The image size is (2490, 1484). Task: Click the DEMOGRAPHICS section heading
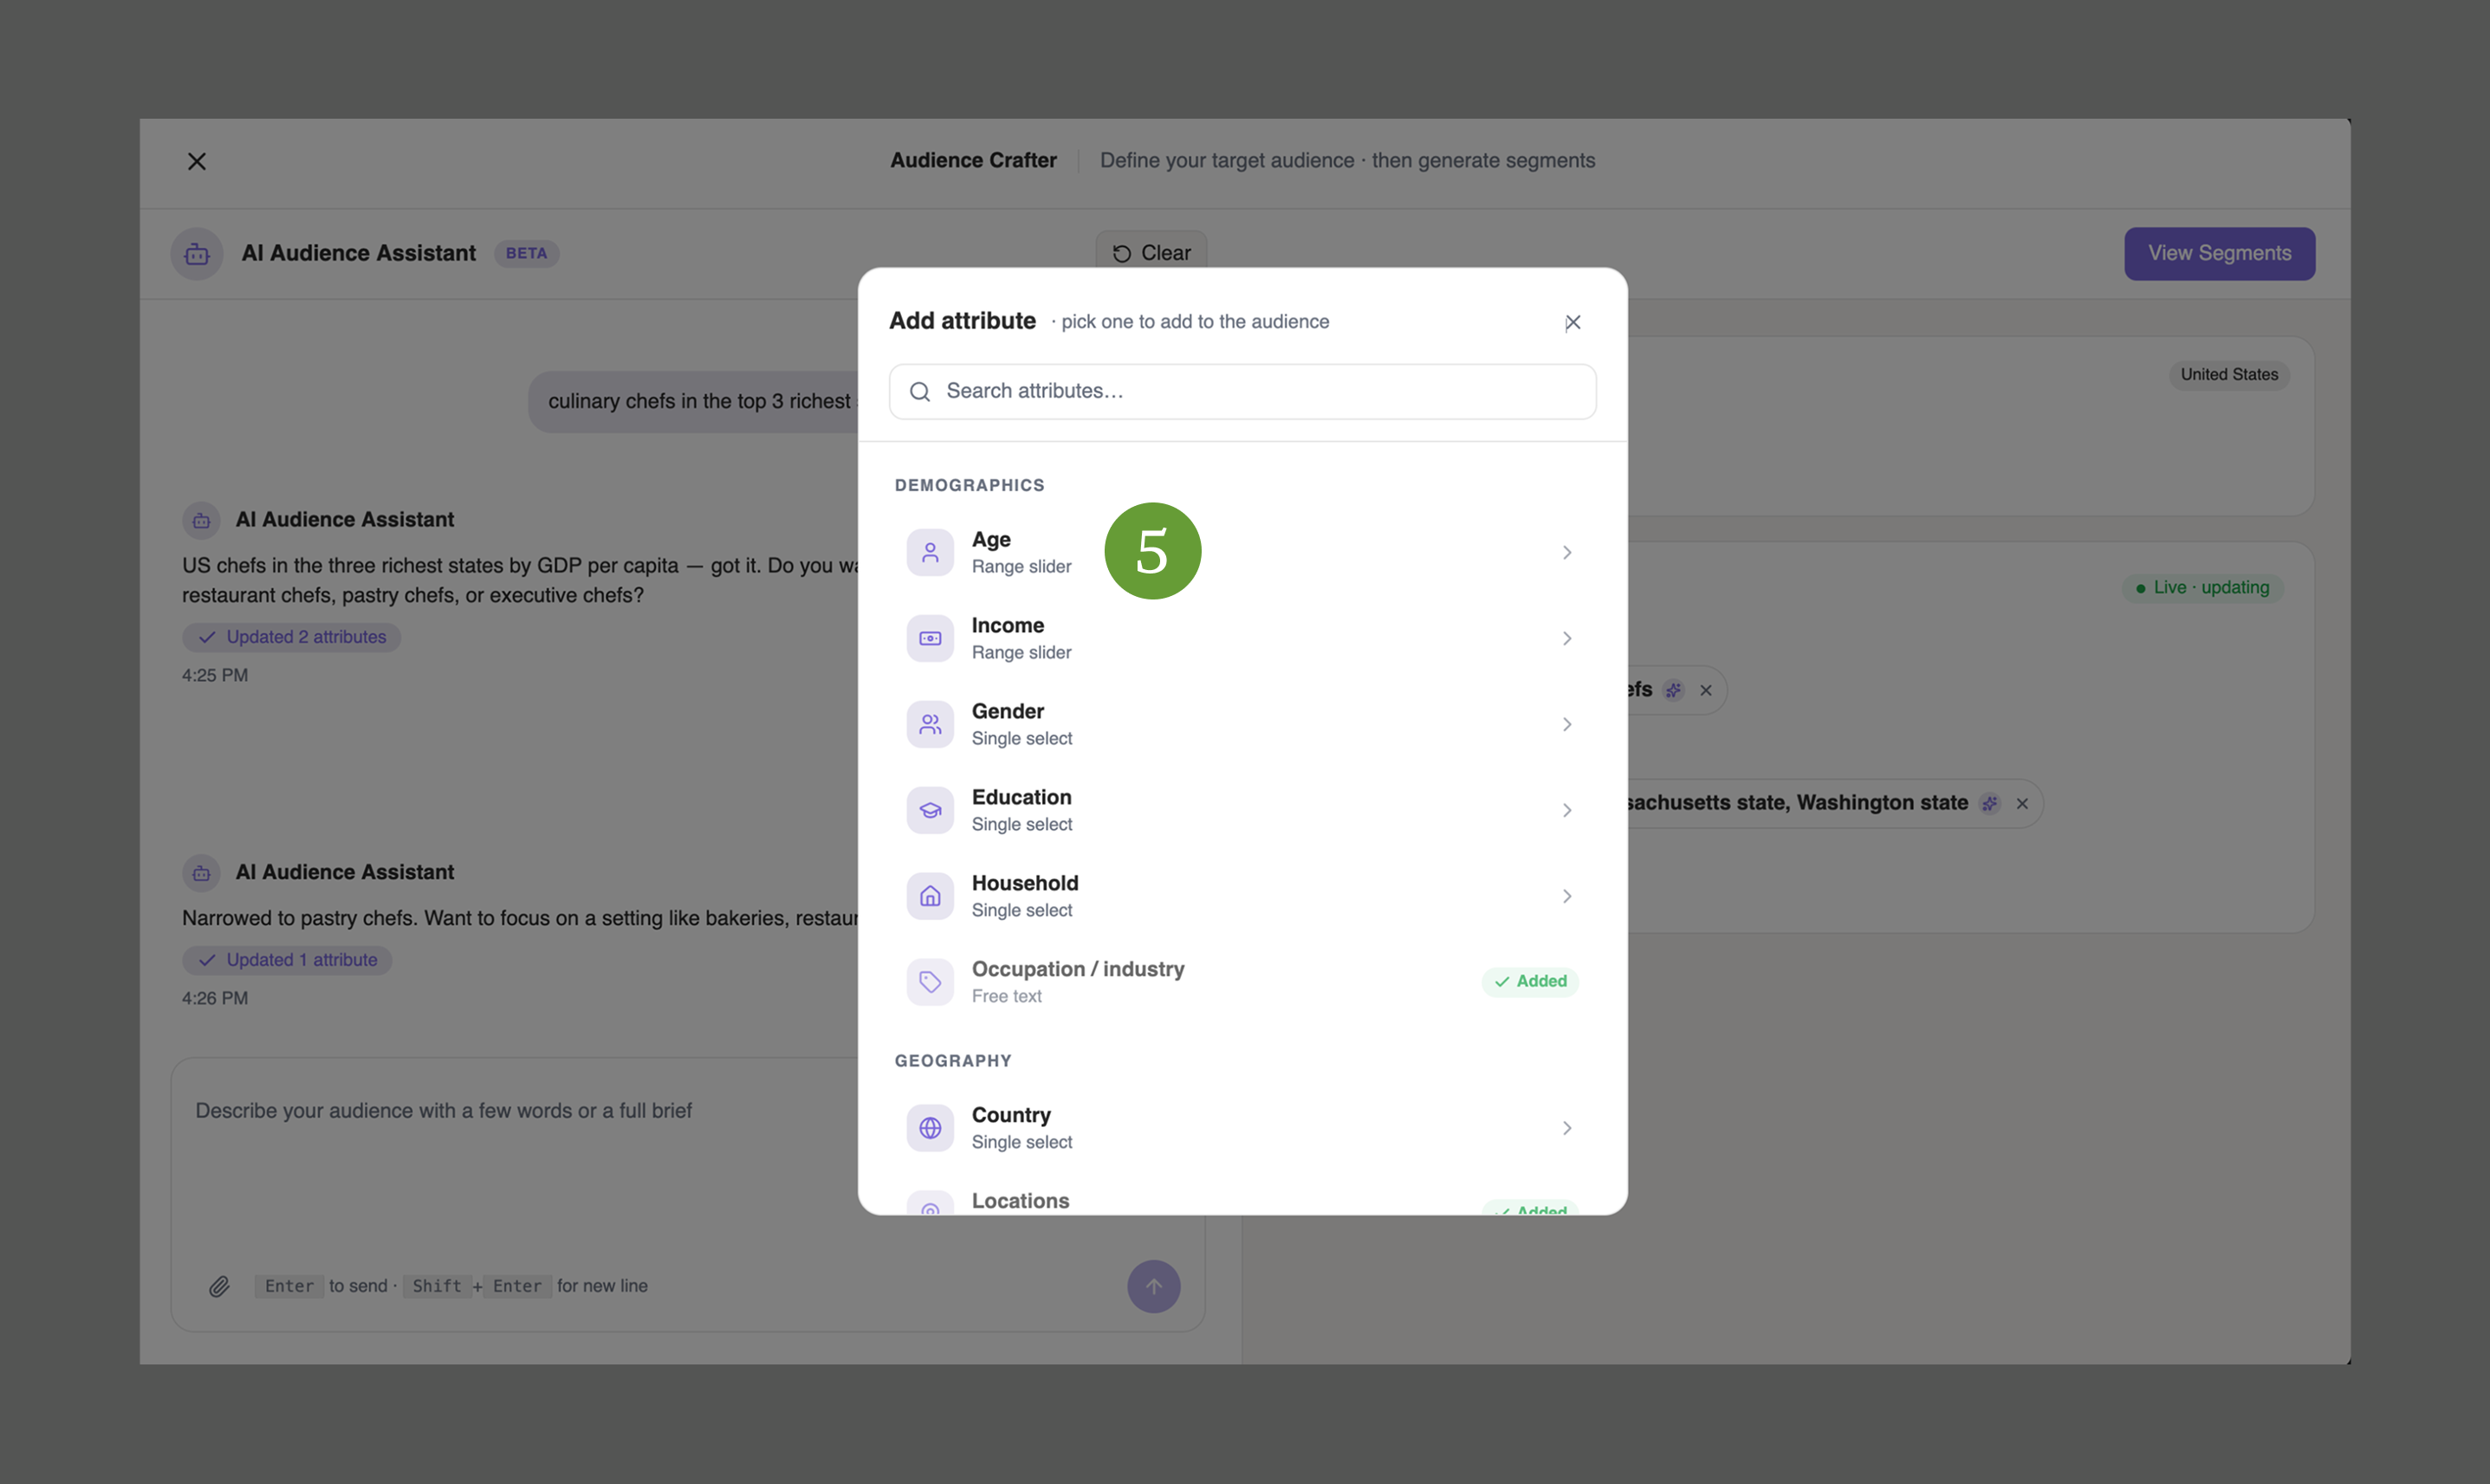coord(969,485)
